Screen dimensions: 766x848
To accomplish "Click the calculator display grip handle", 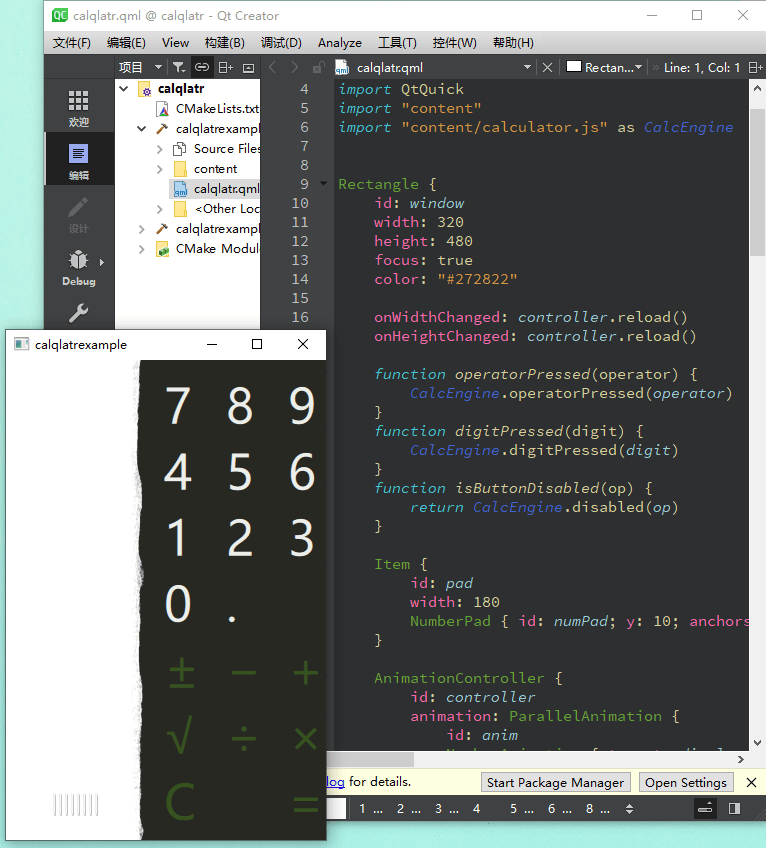I will point(76,805).
